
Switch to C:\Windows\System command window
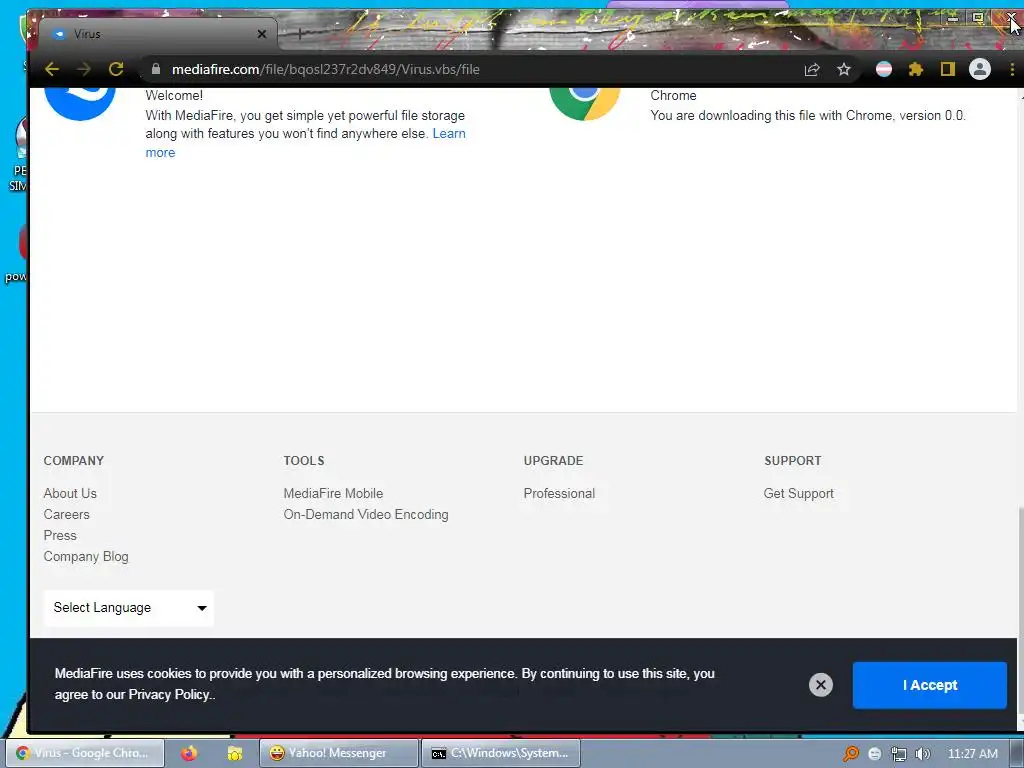(x=501, y=753)
